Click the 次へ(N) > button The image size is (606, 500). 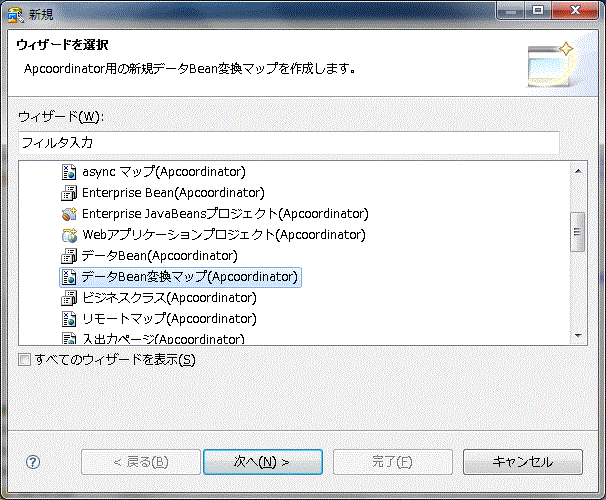(x=263, y=462)
